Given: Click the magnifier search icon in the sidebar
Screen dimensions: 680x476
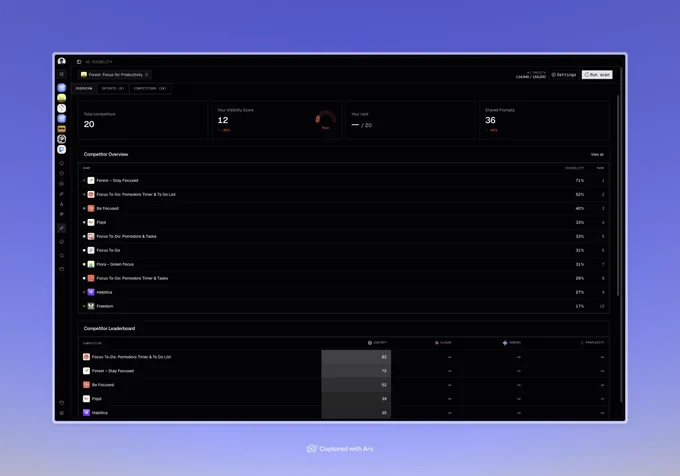Looking at the screenshot, I should point(62,255).
